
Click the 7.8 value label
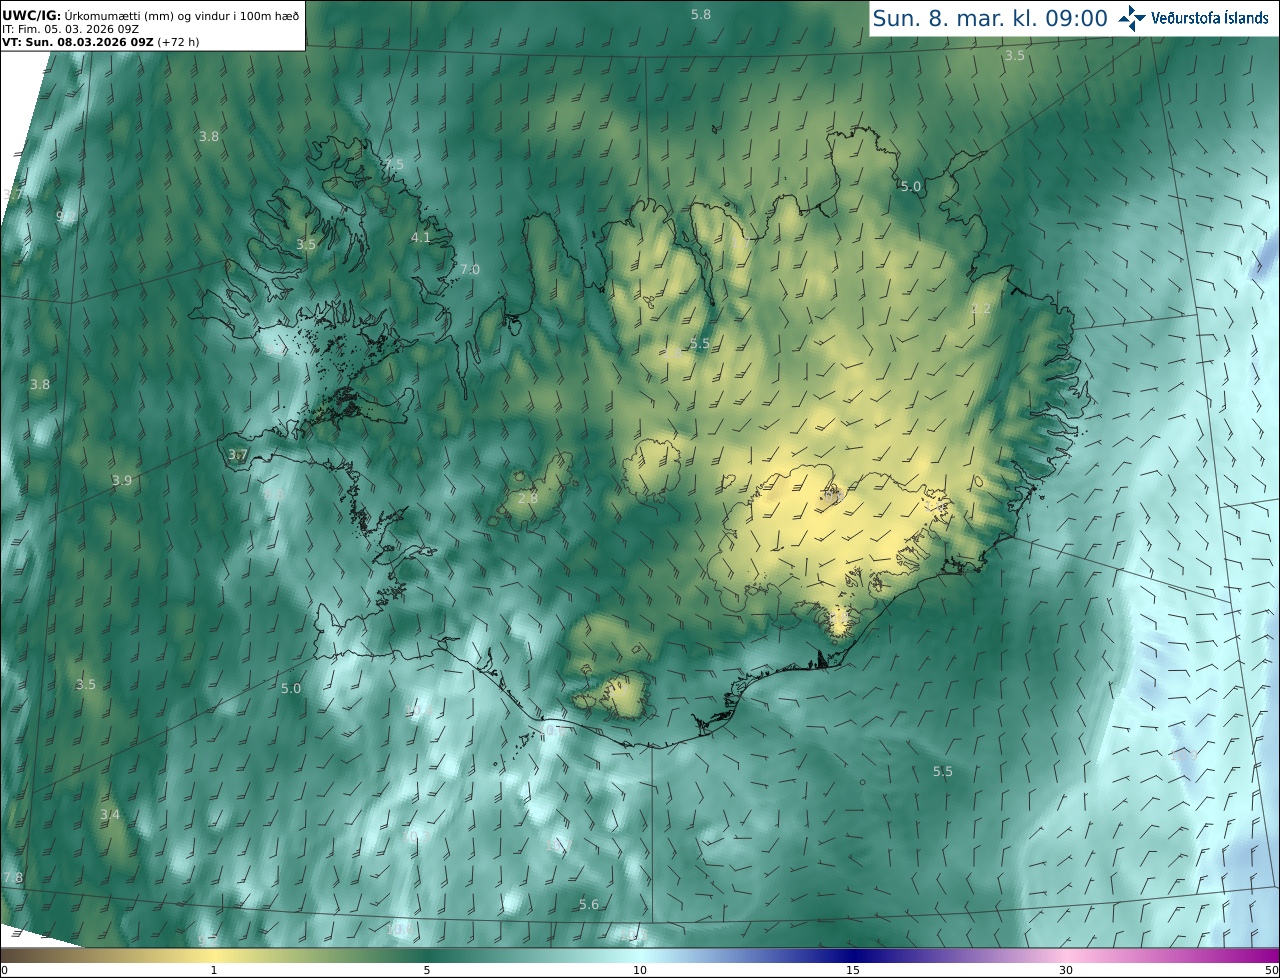click(x=13, y=877)
